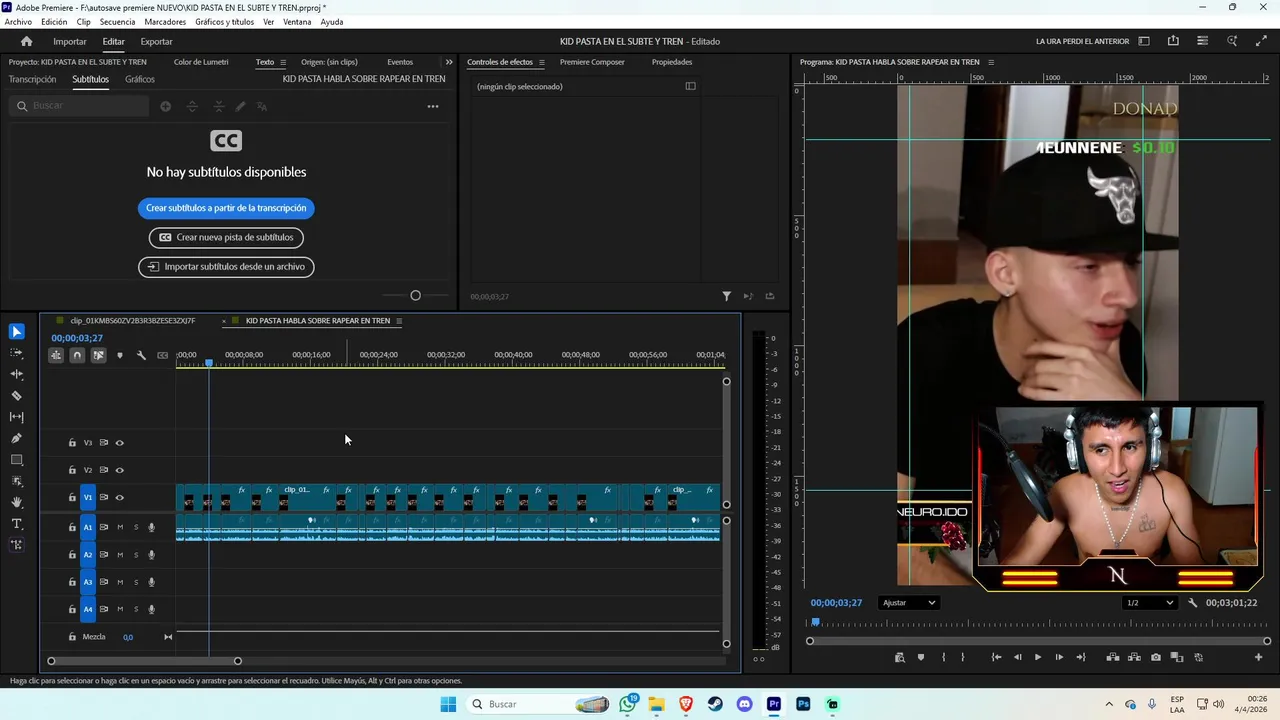Click the Buscar caption search field

79,106
